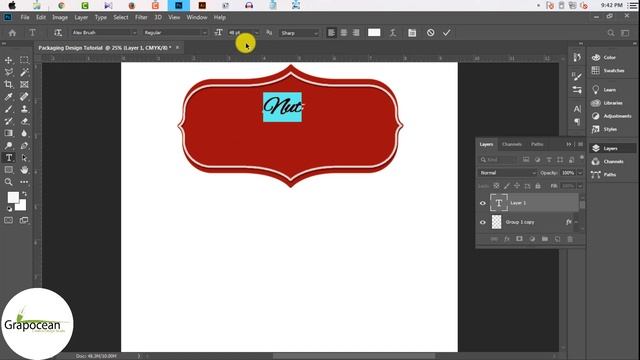The image size is (640, 360).
Task: Cancel current text edits
Action: point(431,33)
